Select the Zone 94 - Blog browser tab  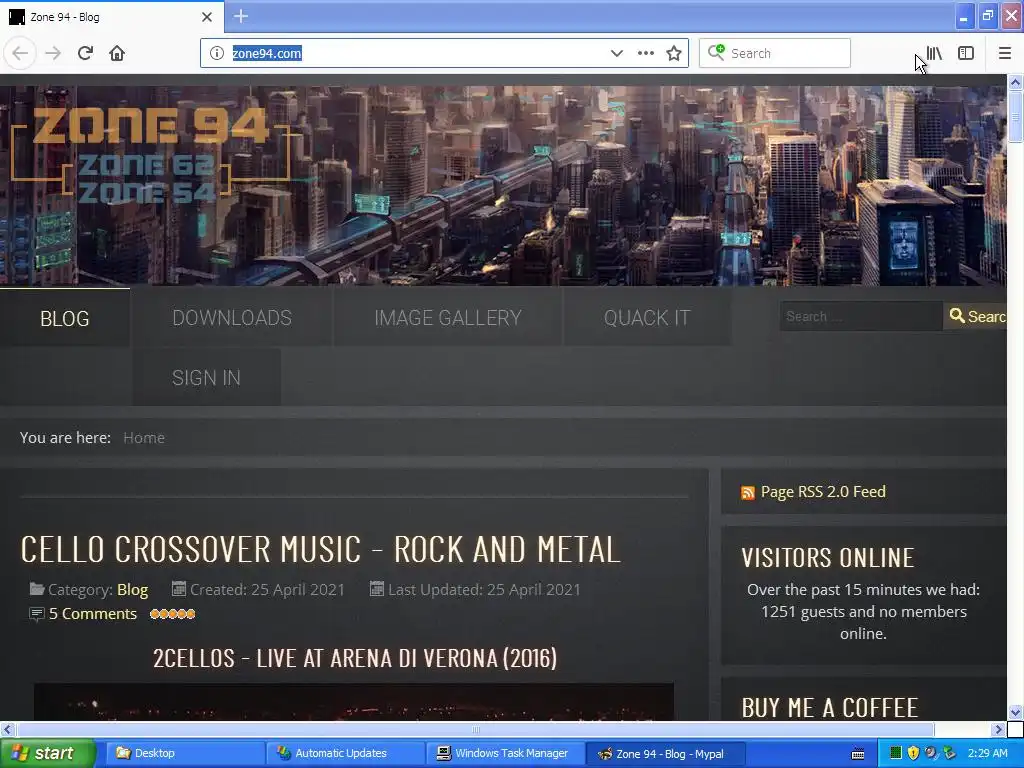click(x=112, y=17)
